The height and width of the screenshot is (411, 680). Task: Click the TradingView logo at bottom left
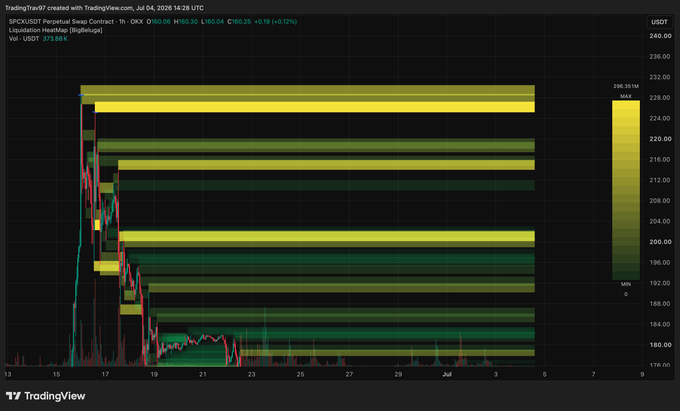tap(46, 396)
